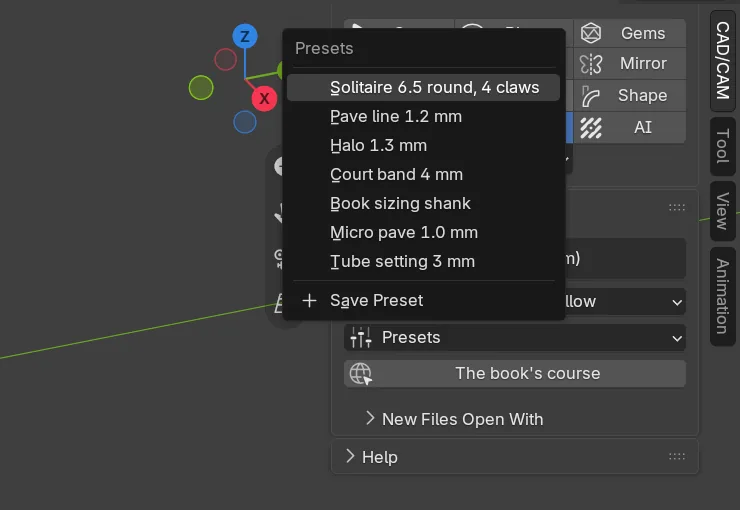740x510 pixels.
Task: Select Court band 4 mm preset
Action: 423,175
